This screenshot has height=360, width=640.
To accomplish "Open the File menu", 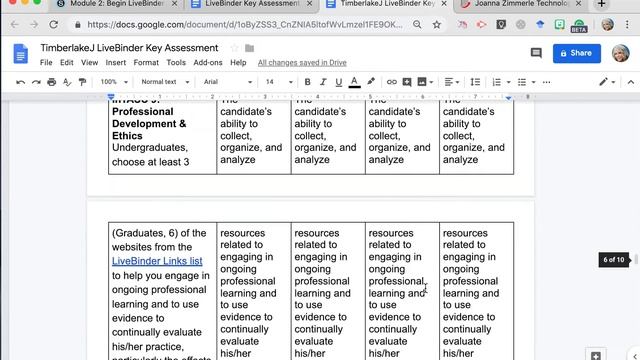I will [46, 62].
